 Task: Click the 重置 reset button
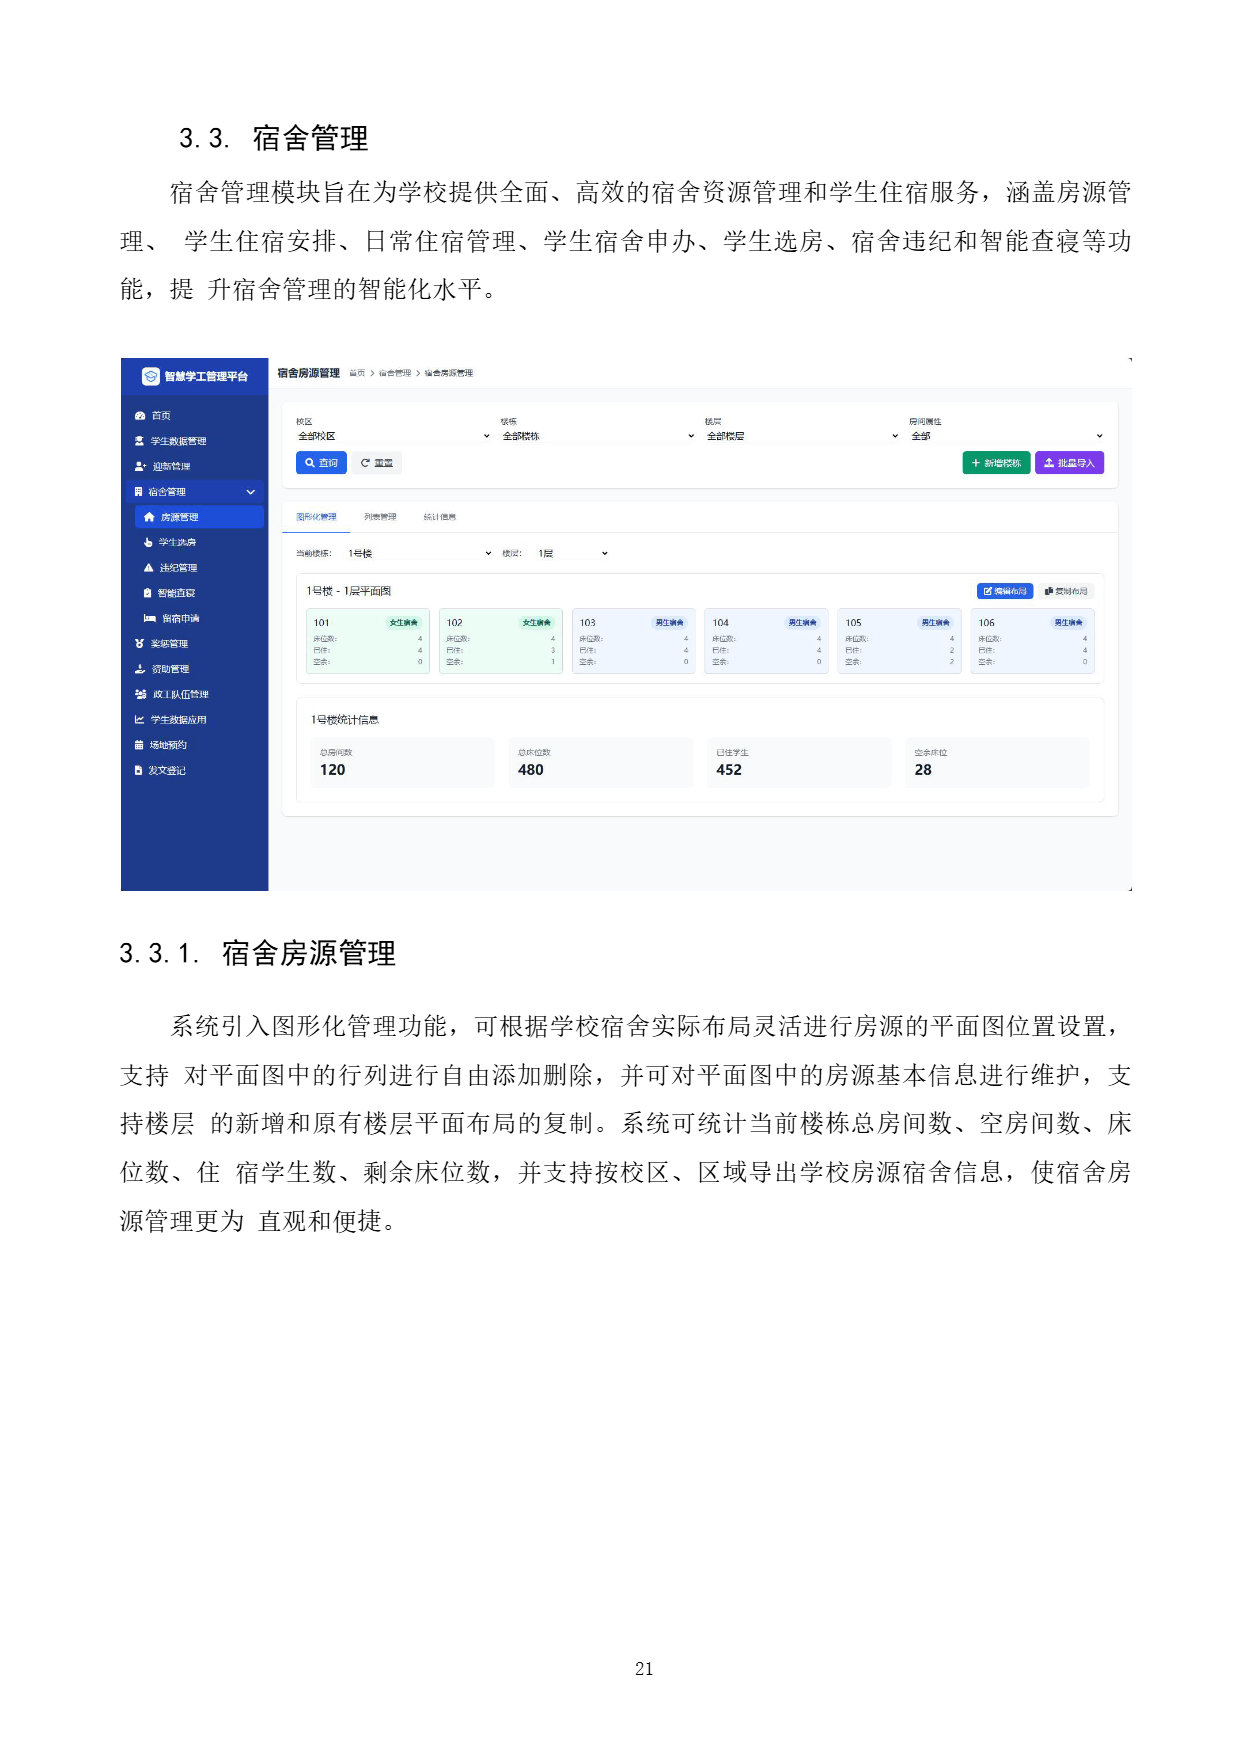pos(377,463)
